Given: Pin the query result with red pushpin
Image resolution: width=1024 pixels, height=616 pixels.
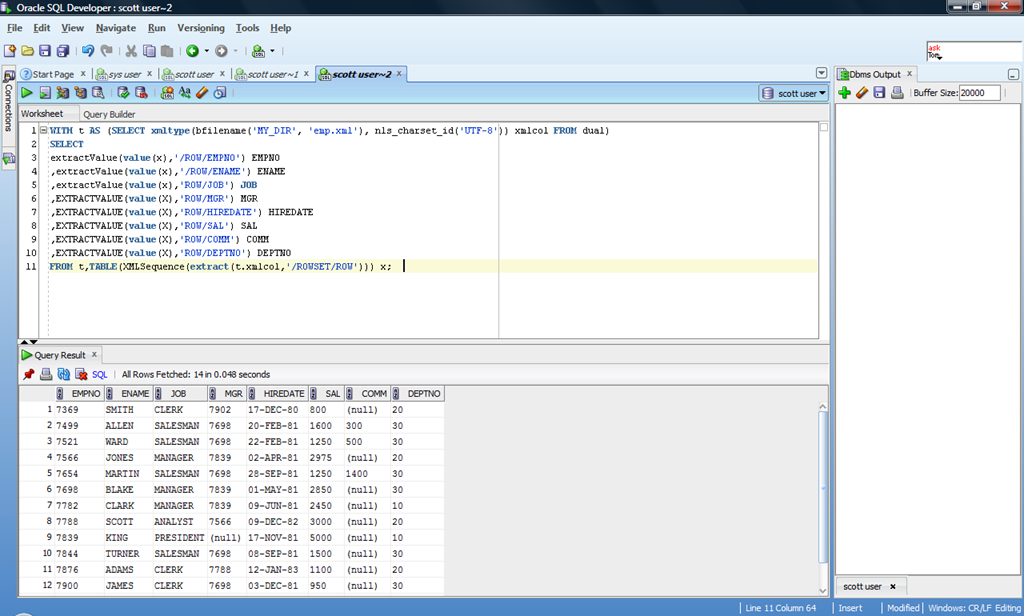Looking at the screenshot, I should (x=28, y=374).
